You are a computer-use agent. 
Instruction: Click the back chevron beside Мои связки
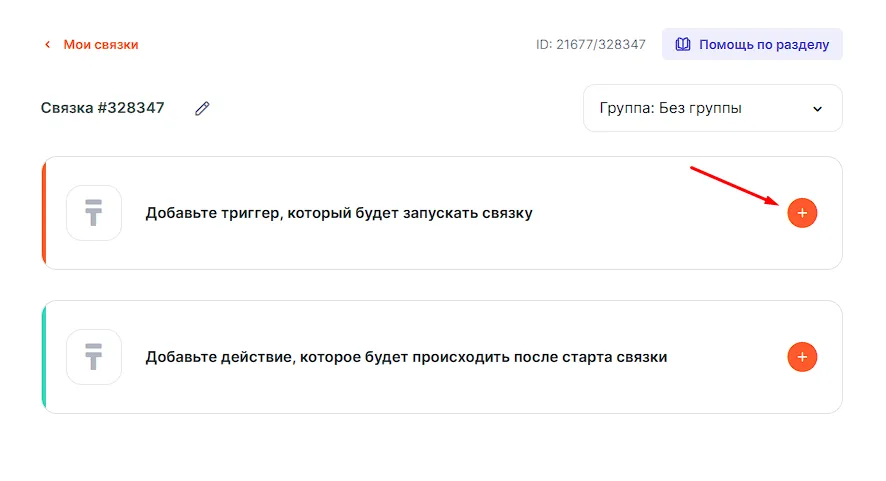pos(46,45)
